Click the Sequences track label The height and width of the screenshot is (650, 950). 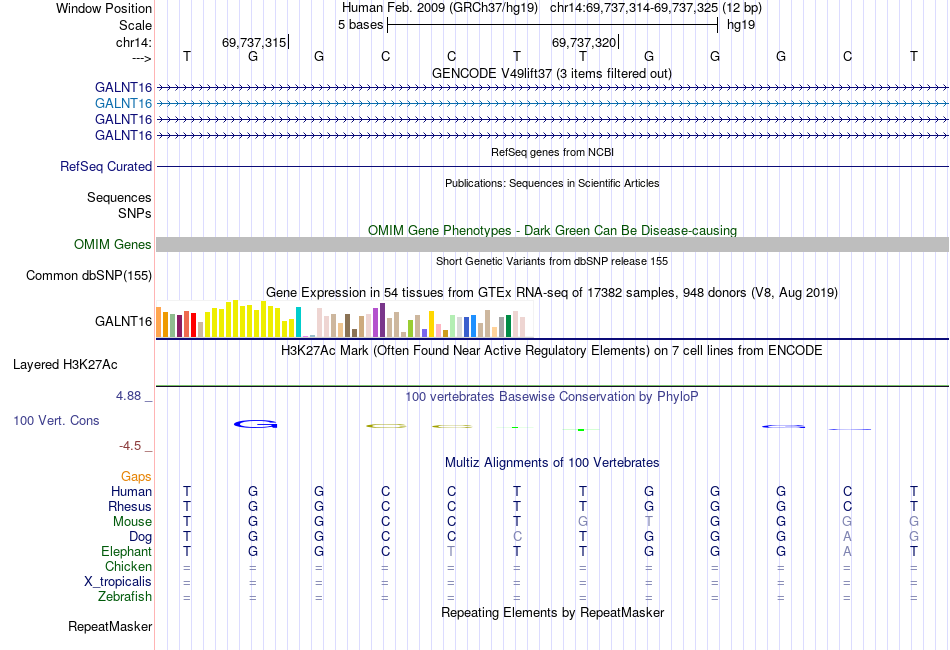[119, 197]
